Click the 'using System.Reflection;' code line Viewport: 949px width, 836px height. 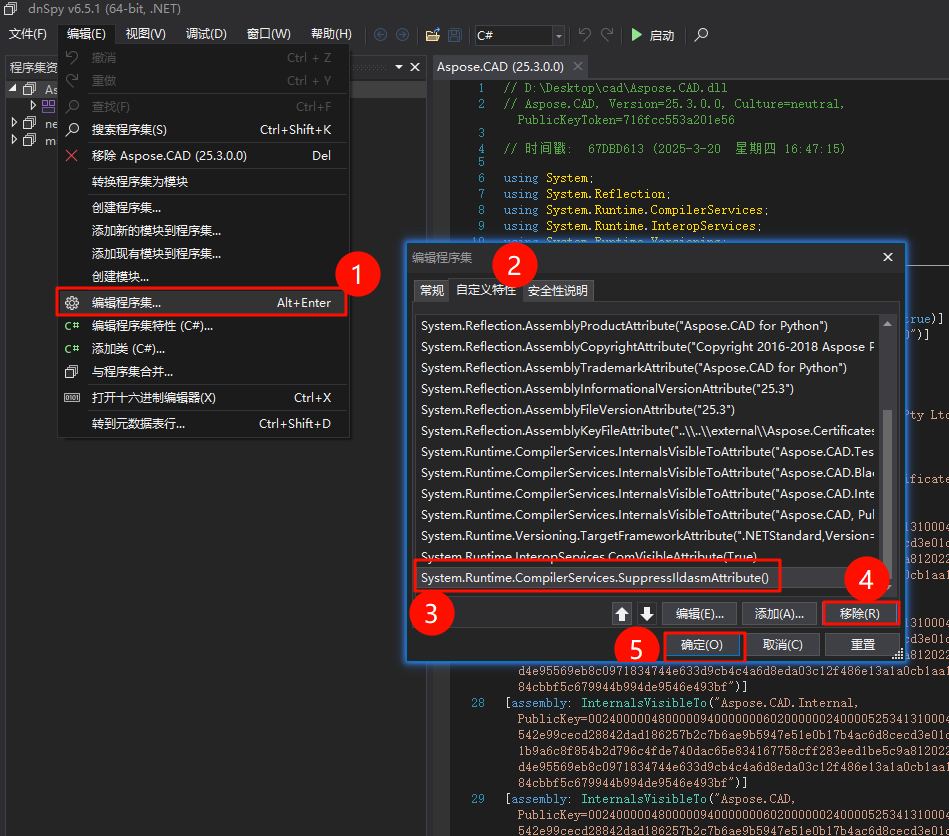pos(587,194)
